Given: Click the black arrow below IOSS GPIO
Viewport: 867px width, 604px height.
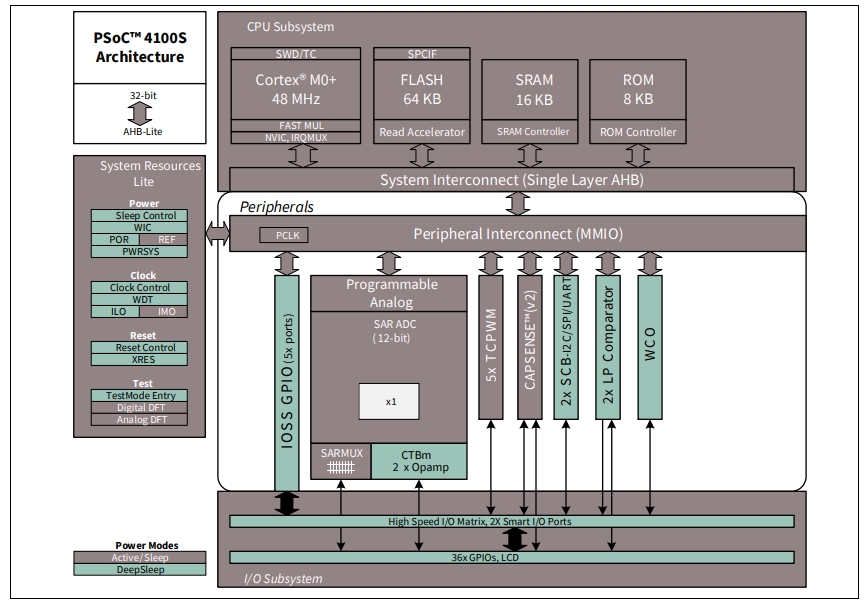Looking at the screenshot, I should click(287, 503).
